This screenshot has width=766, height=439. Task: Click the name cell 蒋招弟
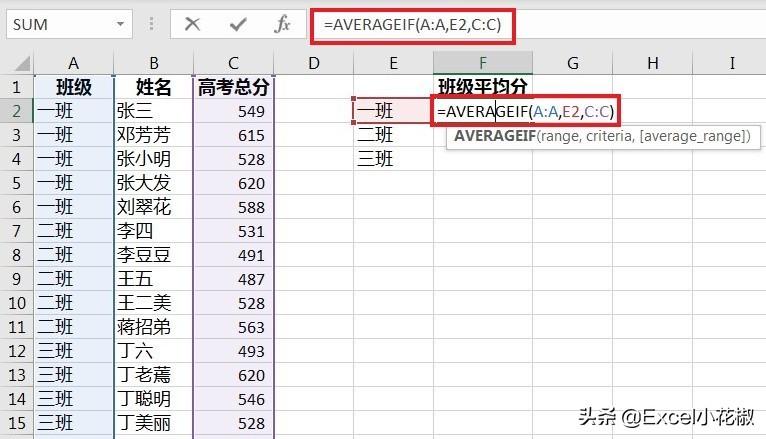click(x=153, y=327)
